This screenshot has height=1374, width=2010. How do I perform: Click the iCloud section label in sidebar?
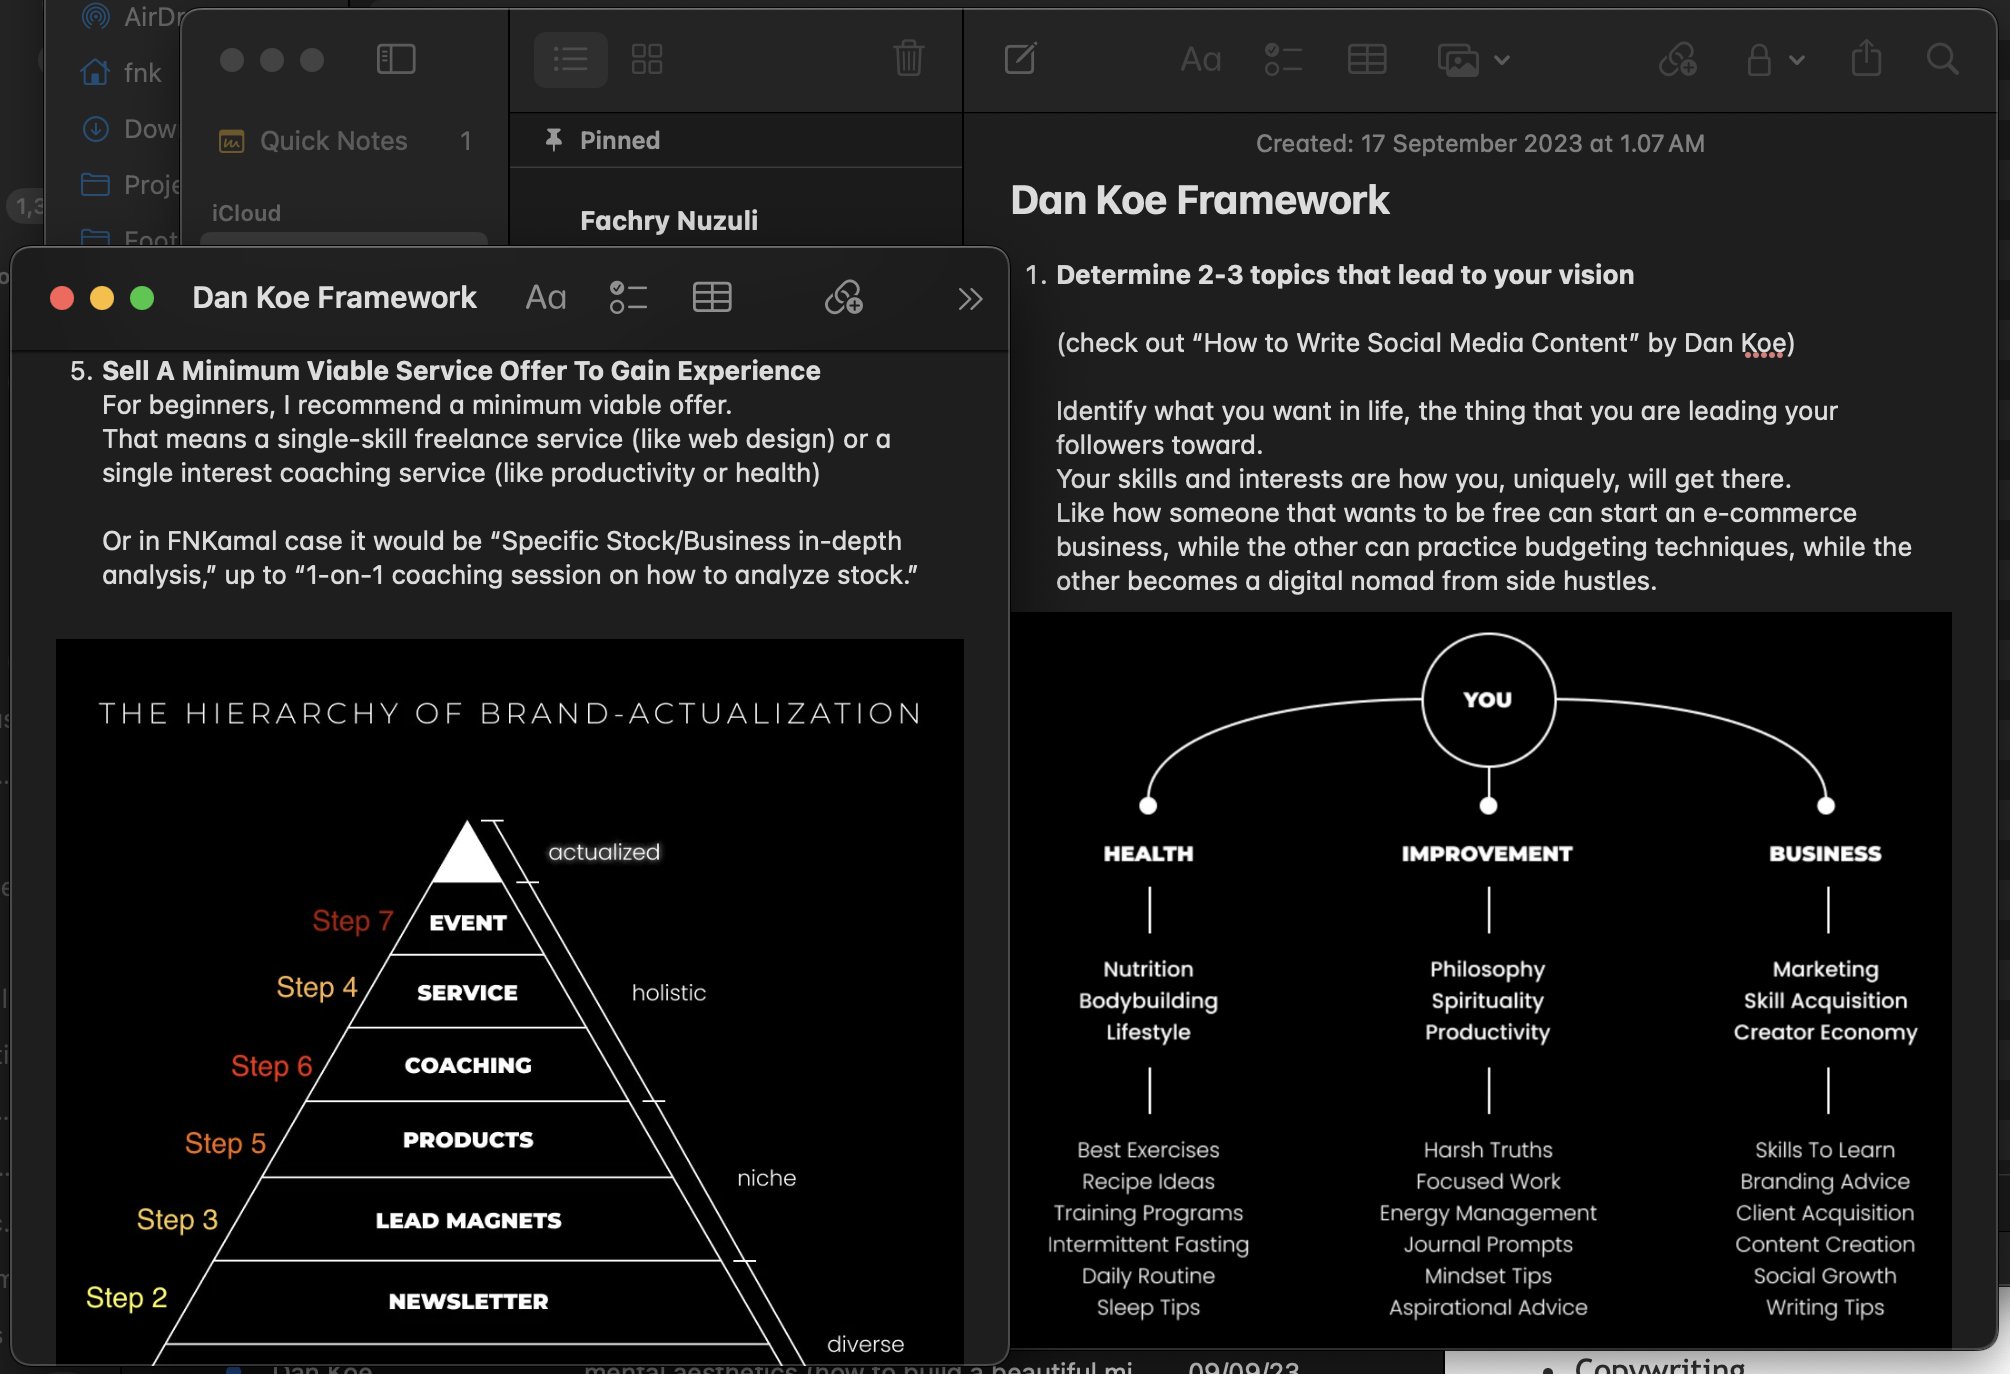[x=246, y=213]
